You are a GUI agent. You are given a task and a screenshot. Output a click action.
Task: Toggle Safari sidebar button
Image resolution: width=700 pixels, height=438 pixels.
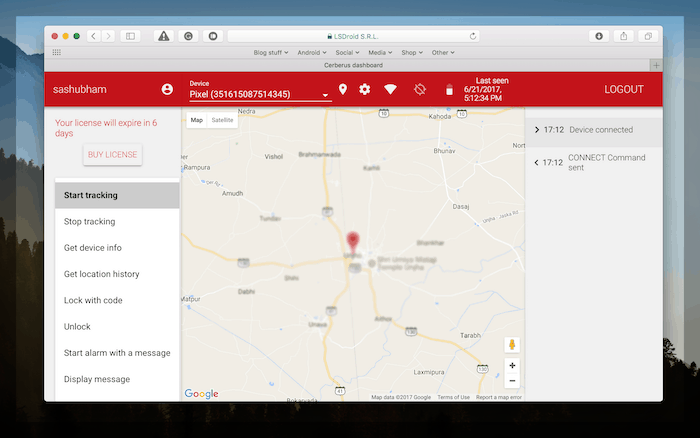130,36
